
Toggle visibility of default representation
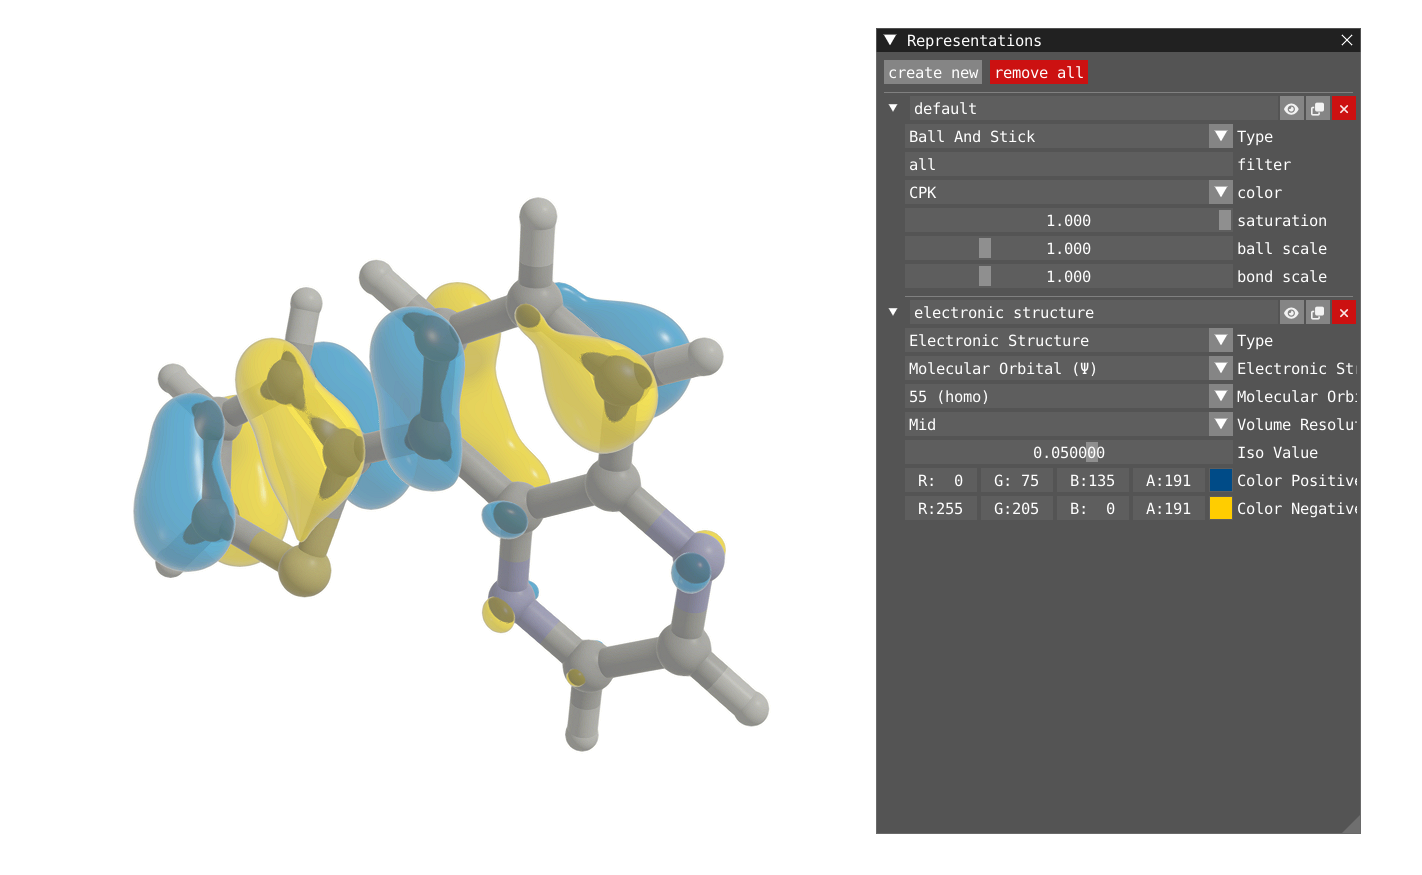[x=1291, y=109]
